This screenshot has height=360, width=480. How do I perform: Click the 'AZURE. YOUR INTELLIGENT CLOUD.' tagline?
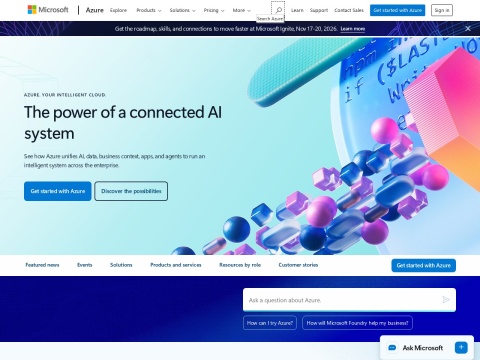click(65, 95)
